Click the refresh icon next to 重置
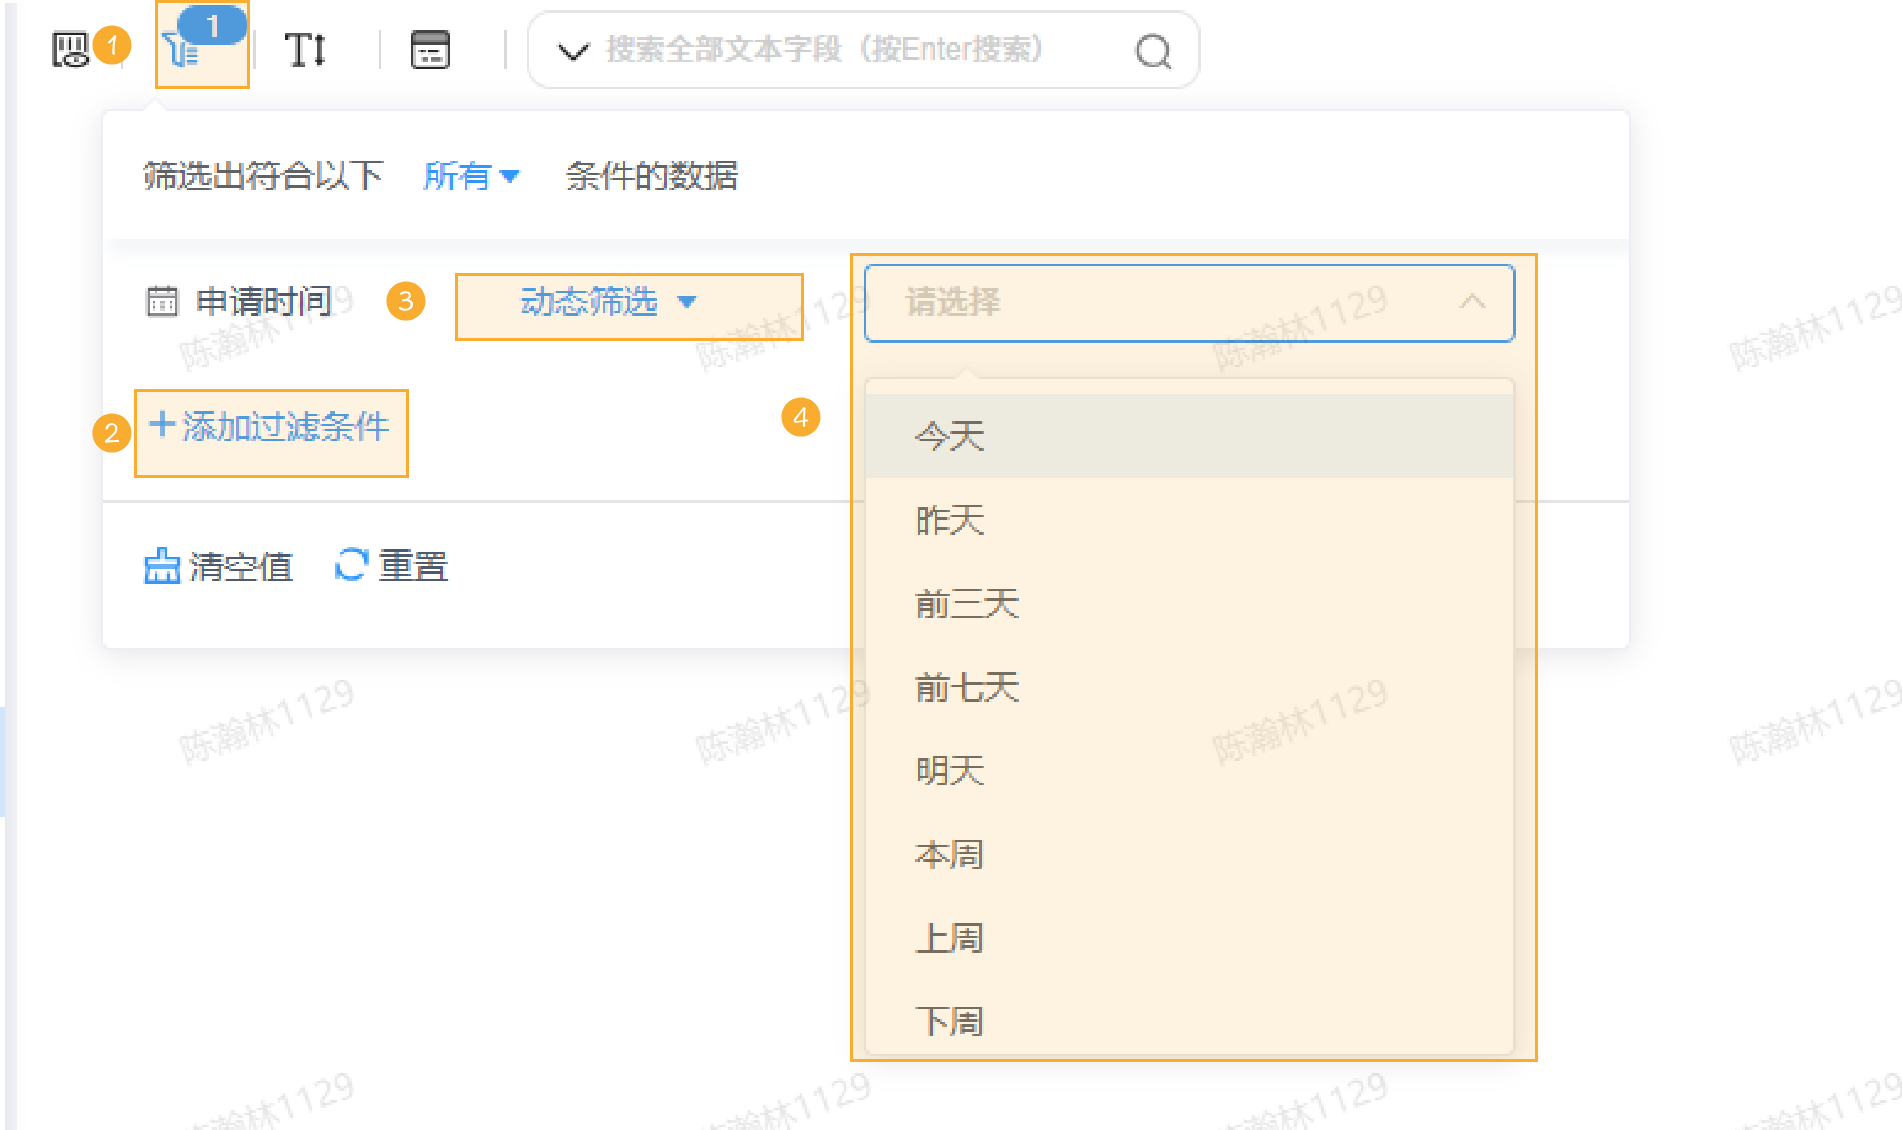The width and height of the screenshot is (1902, 1130). [x=351, y=566]
